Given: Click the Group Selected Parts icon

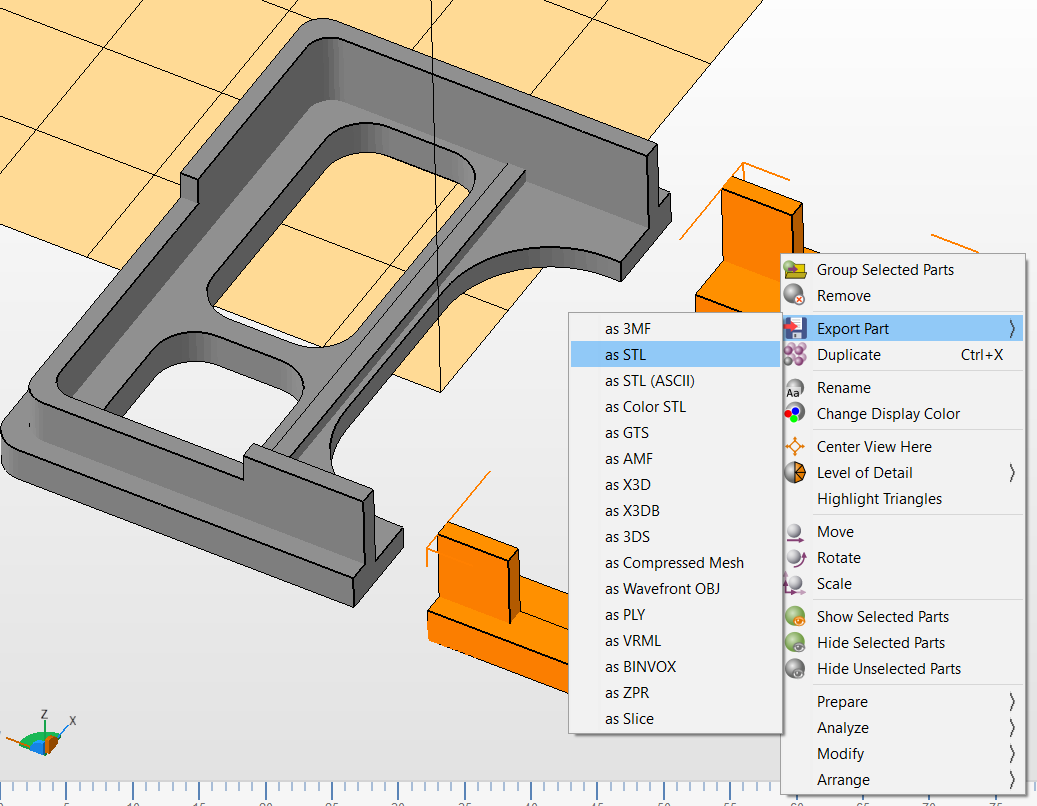Looking at the screenshot, I should [795, 270].
